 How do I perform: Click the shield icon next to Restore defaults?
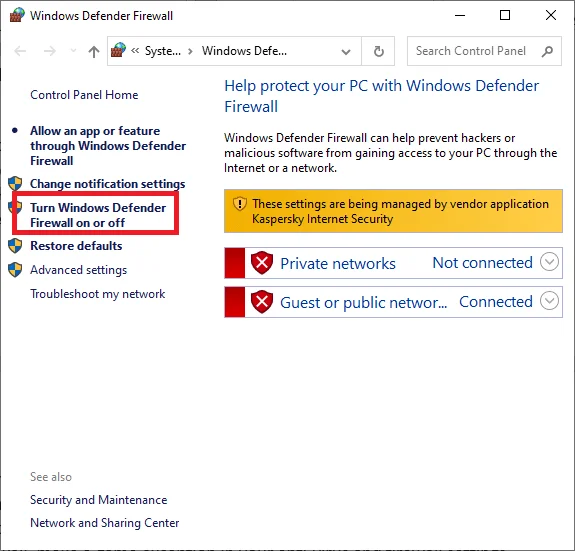pyautogui.click(x=15, y=246)
